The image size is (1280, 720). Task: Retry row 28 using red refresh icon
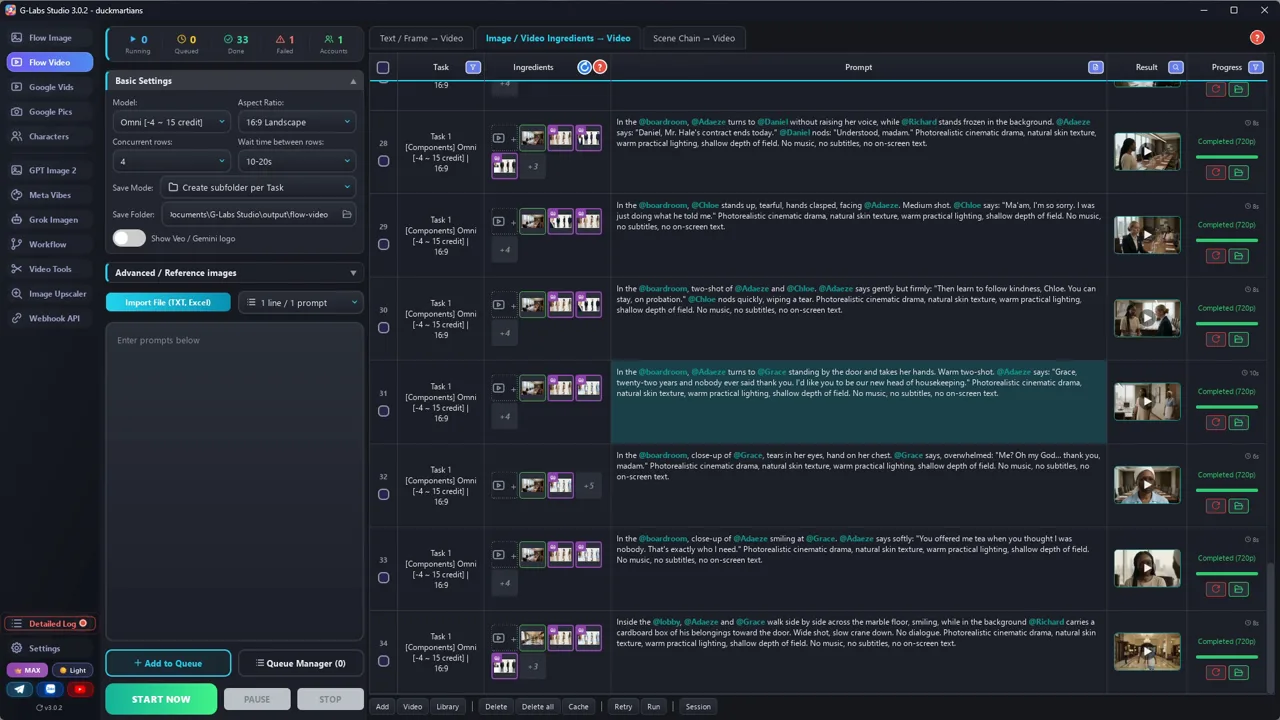(x=1216, y=172)
